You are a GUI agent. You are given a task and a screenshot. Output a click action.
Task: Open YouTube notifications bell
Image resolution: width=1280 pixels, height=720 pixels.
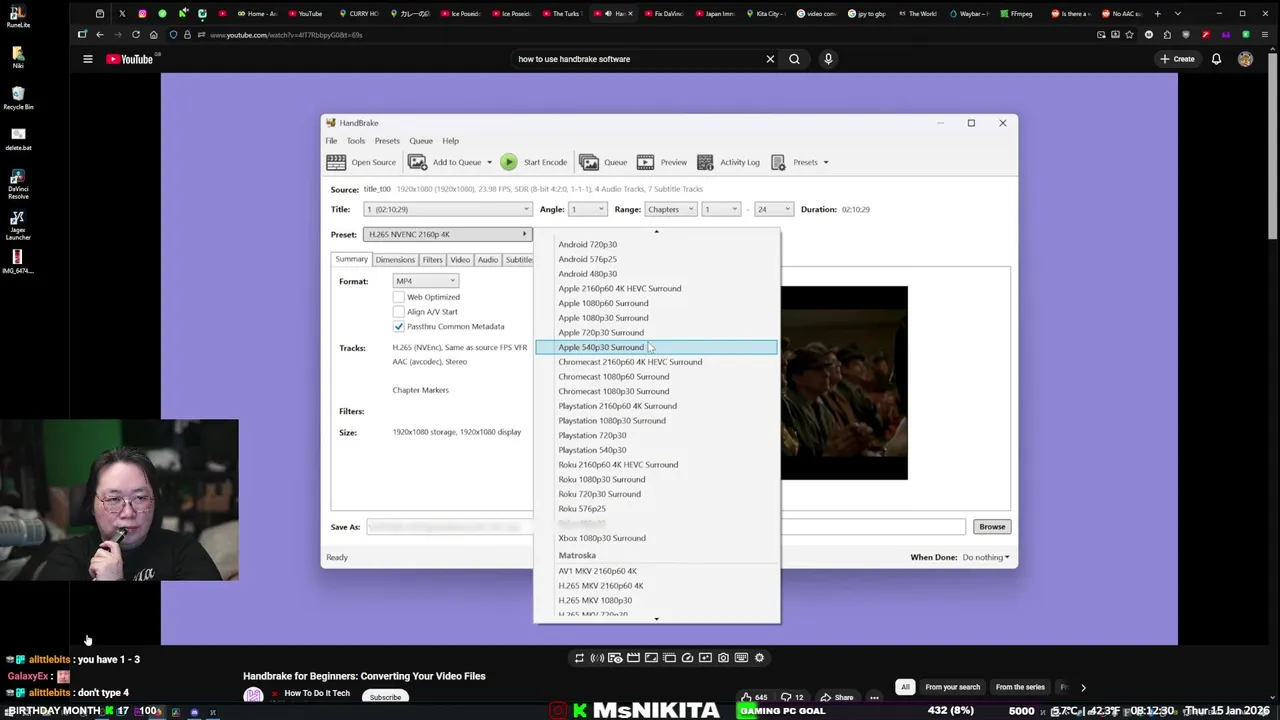click(x=1216, y=59)
